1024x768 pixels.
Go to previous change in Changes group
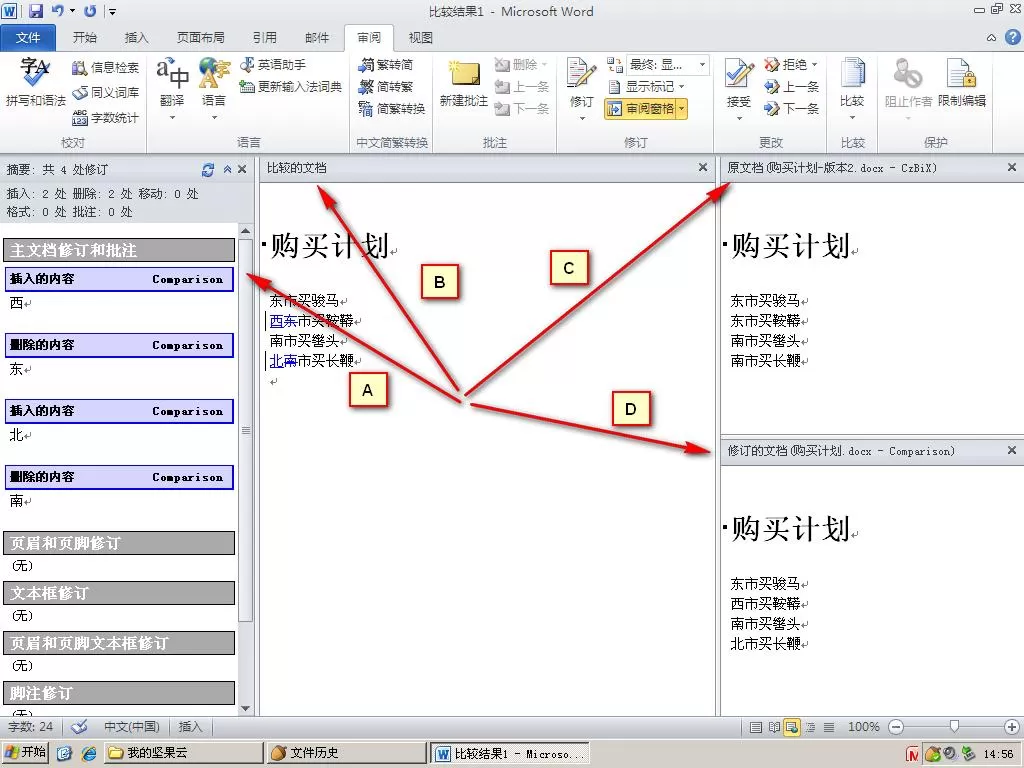click(792, 86)
